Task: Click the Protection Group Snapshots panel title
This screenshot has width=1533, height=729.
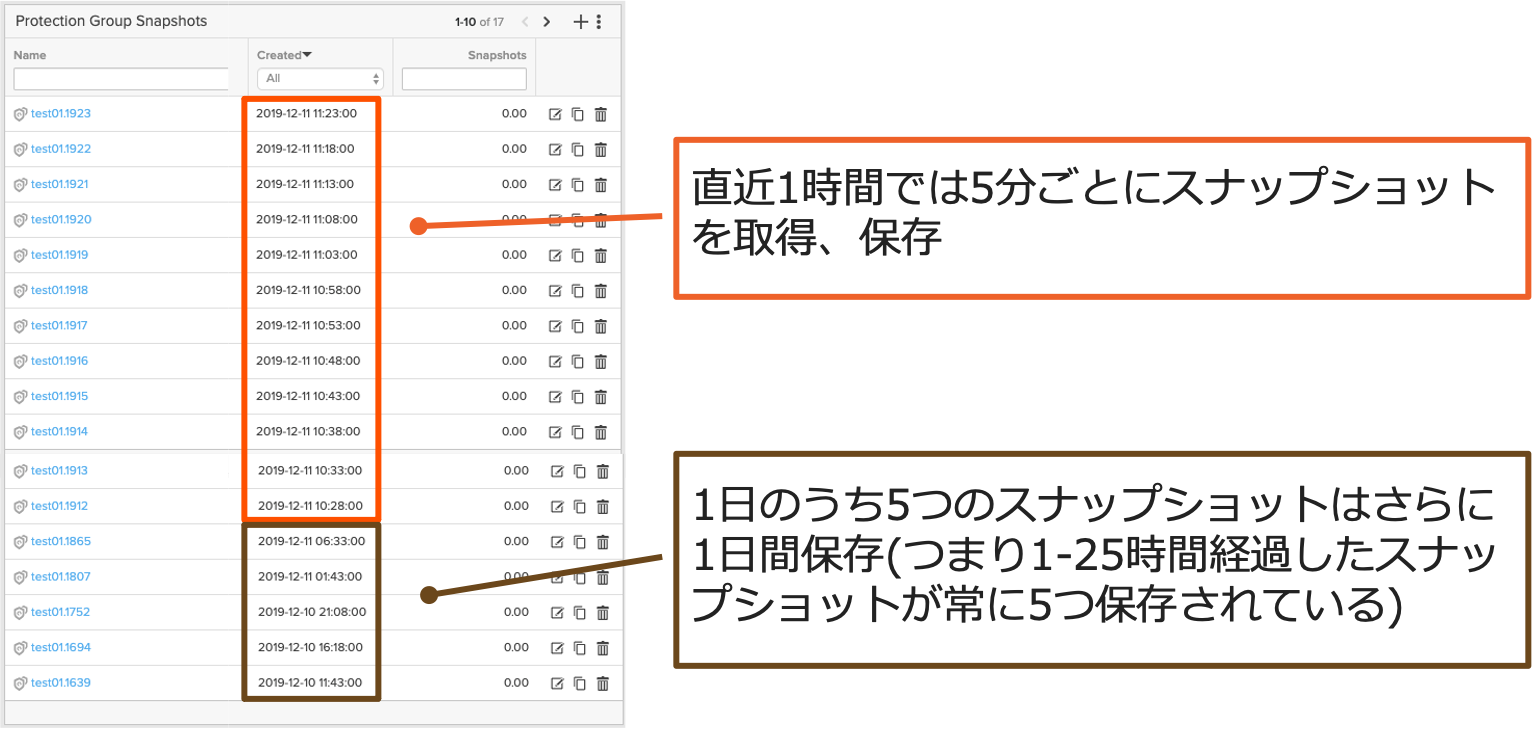Action: (x=111, y=21)
